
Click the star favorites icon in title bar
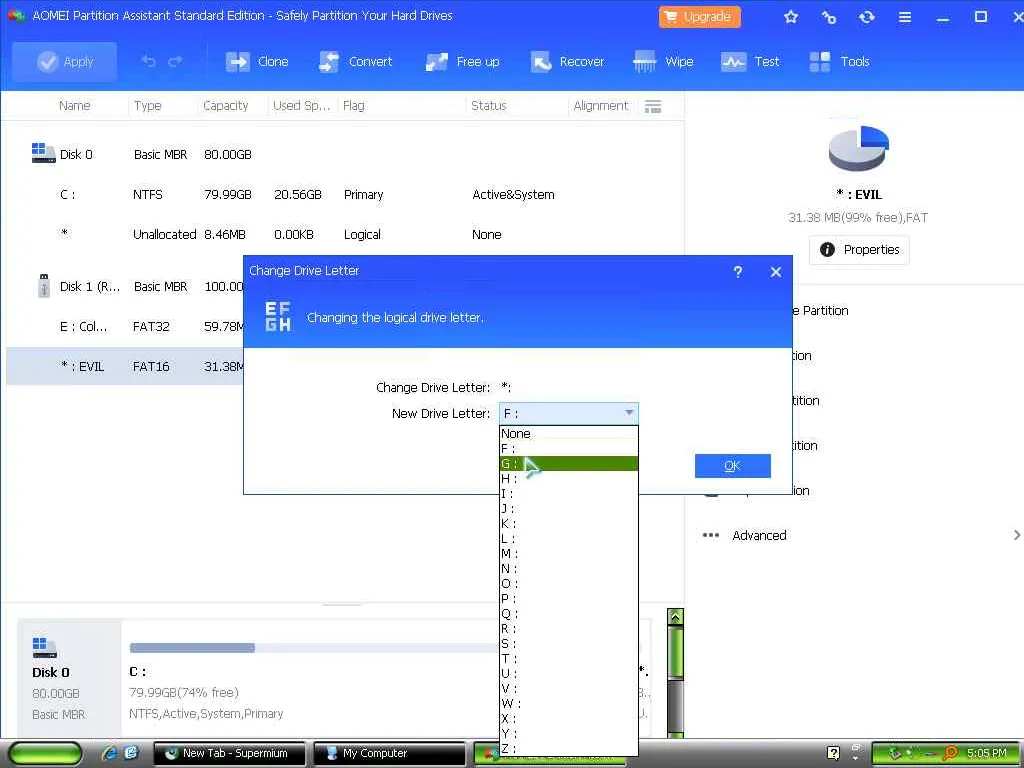tap(791, 17)
